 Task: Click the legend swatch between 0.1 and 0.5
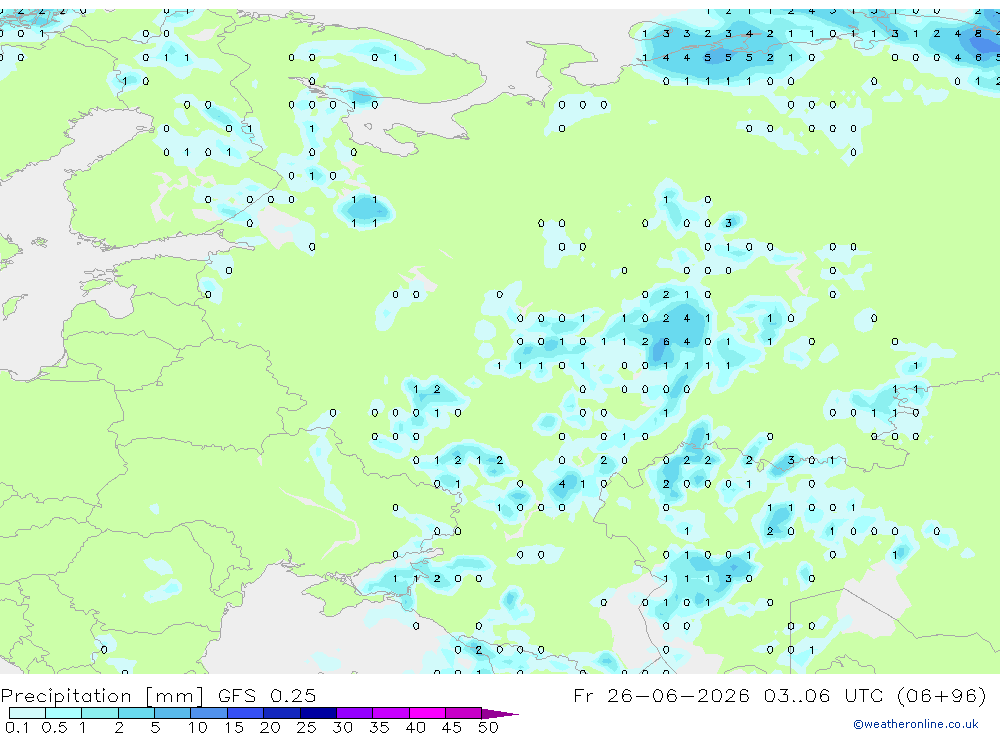point(27,713)
